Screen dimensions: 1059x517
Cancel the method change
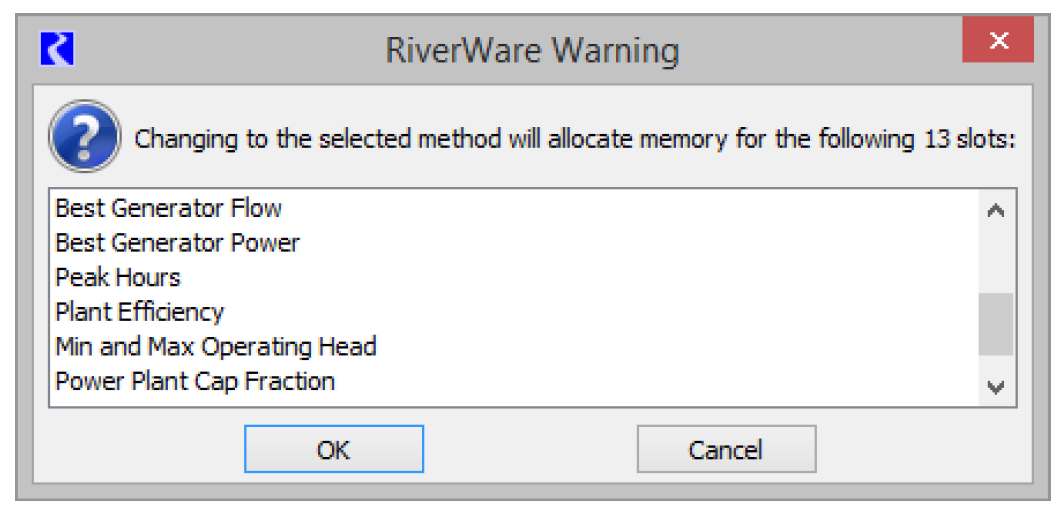pyautogui.click(x=726, y=450)
